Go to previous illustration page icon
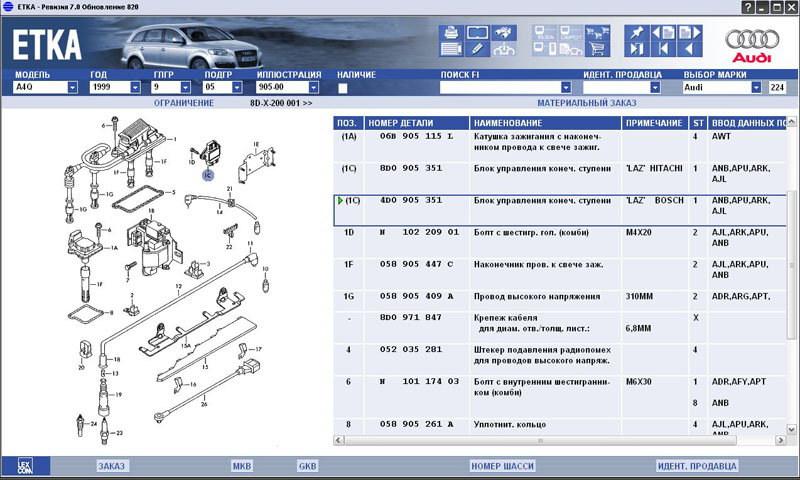 (663, 33)
